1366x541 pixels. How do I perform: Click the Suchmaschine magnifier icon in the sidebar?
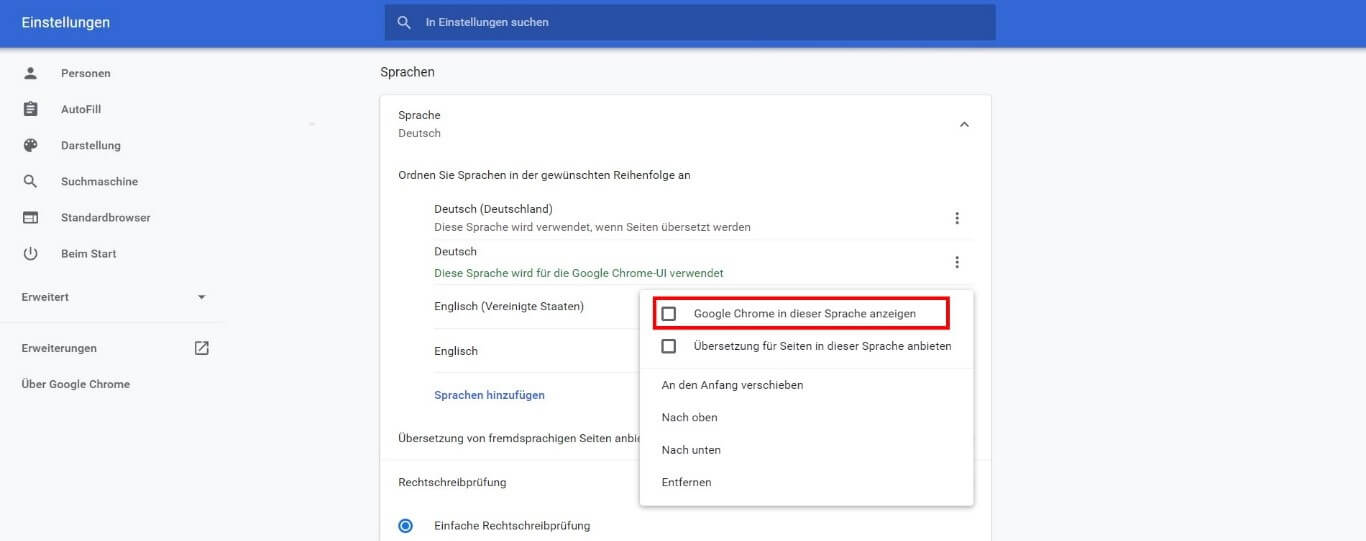30,181
